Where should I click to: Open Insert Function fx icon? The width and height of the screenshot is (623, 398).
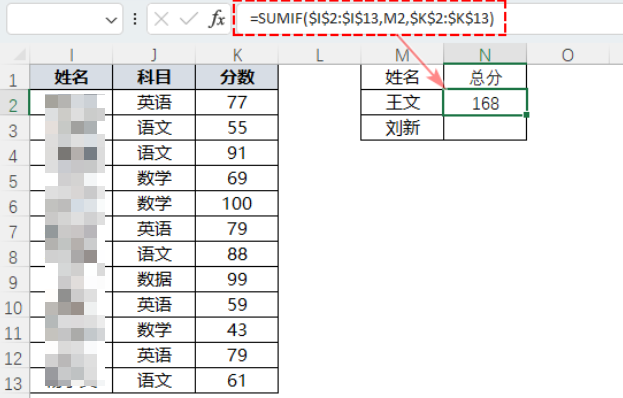point(217,19)
